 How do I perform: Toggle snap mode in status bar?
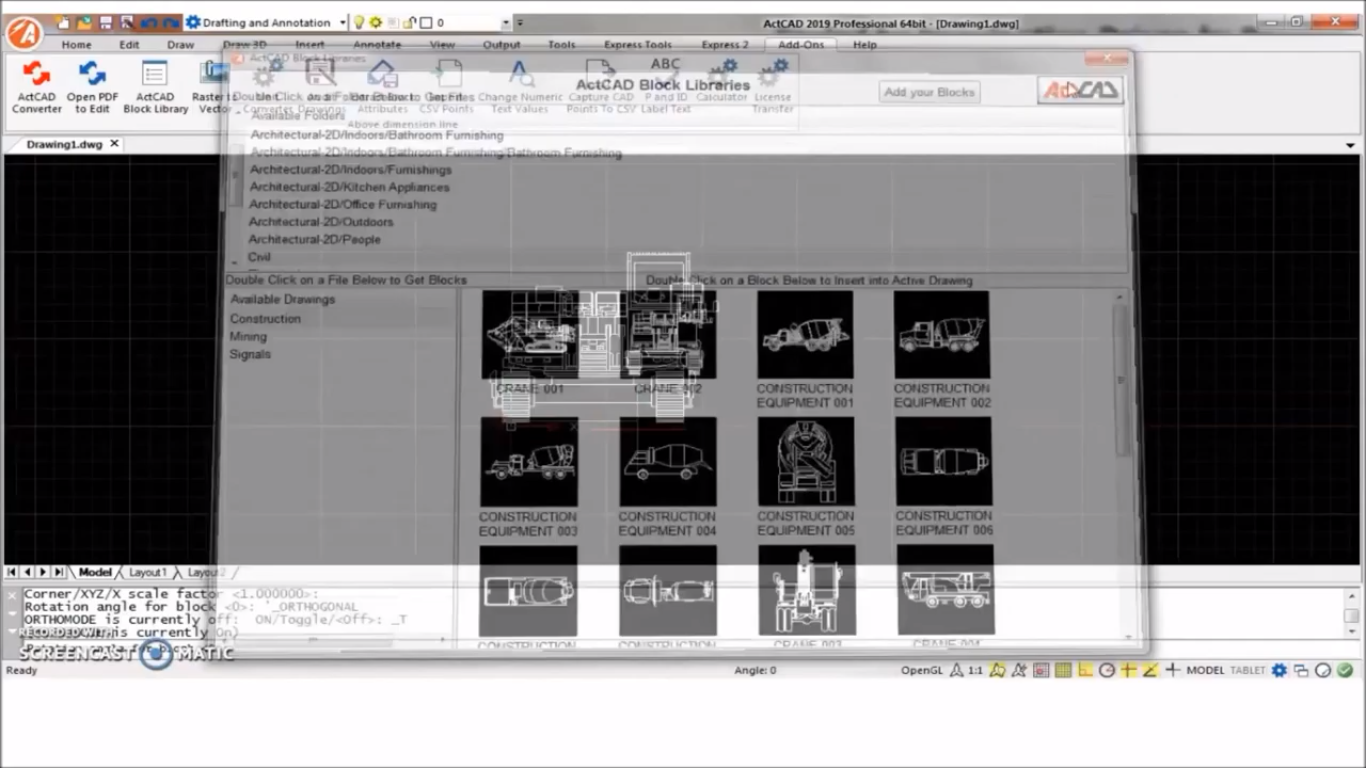coord(1041,670)
